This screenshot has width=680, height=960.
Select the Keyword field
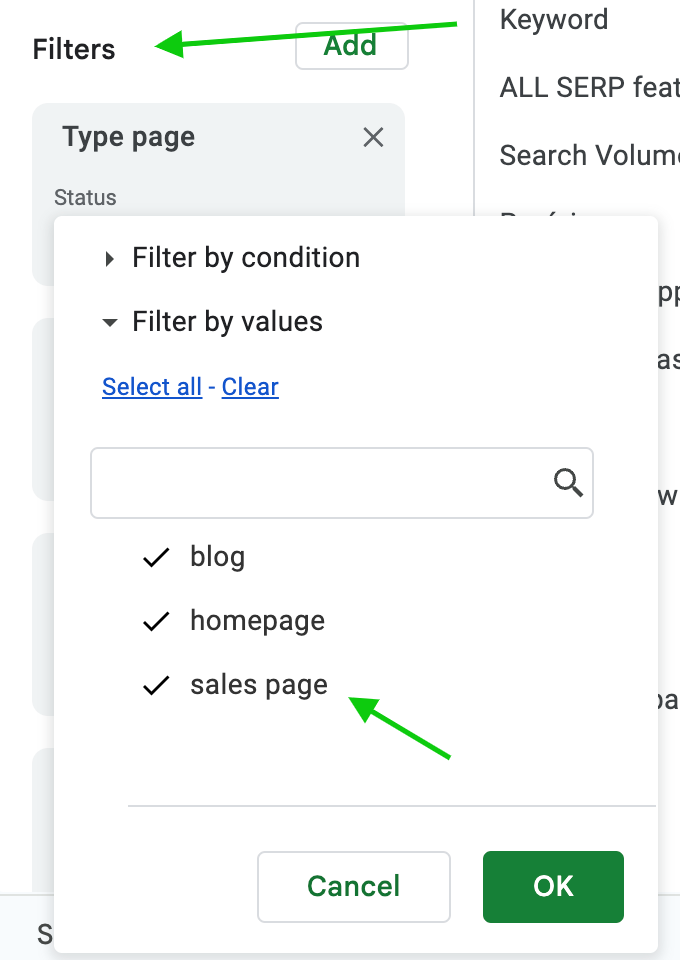click(x=554, y=20)
